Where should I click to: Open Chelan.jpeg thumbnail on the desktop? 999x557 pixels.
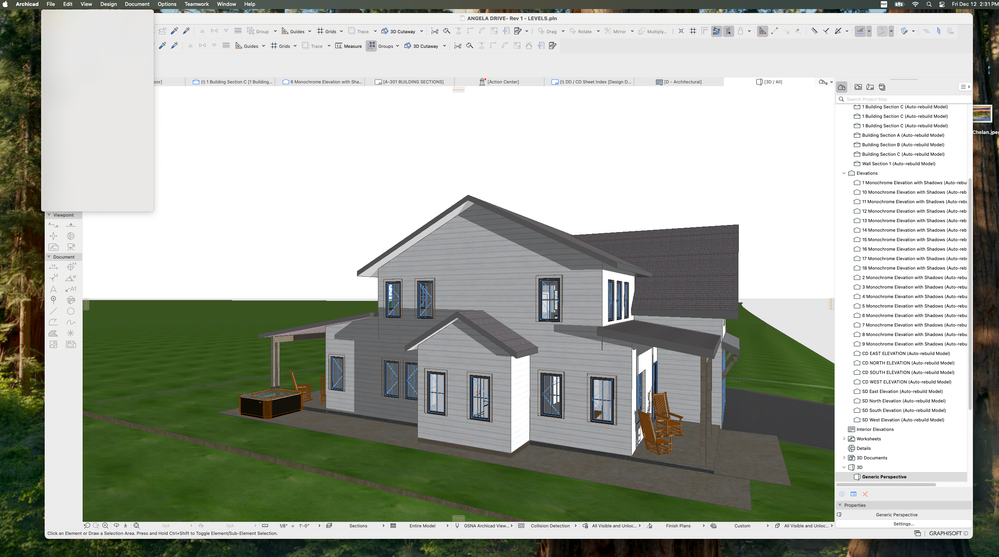coord(982,115)
